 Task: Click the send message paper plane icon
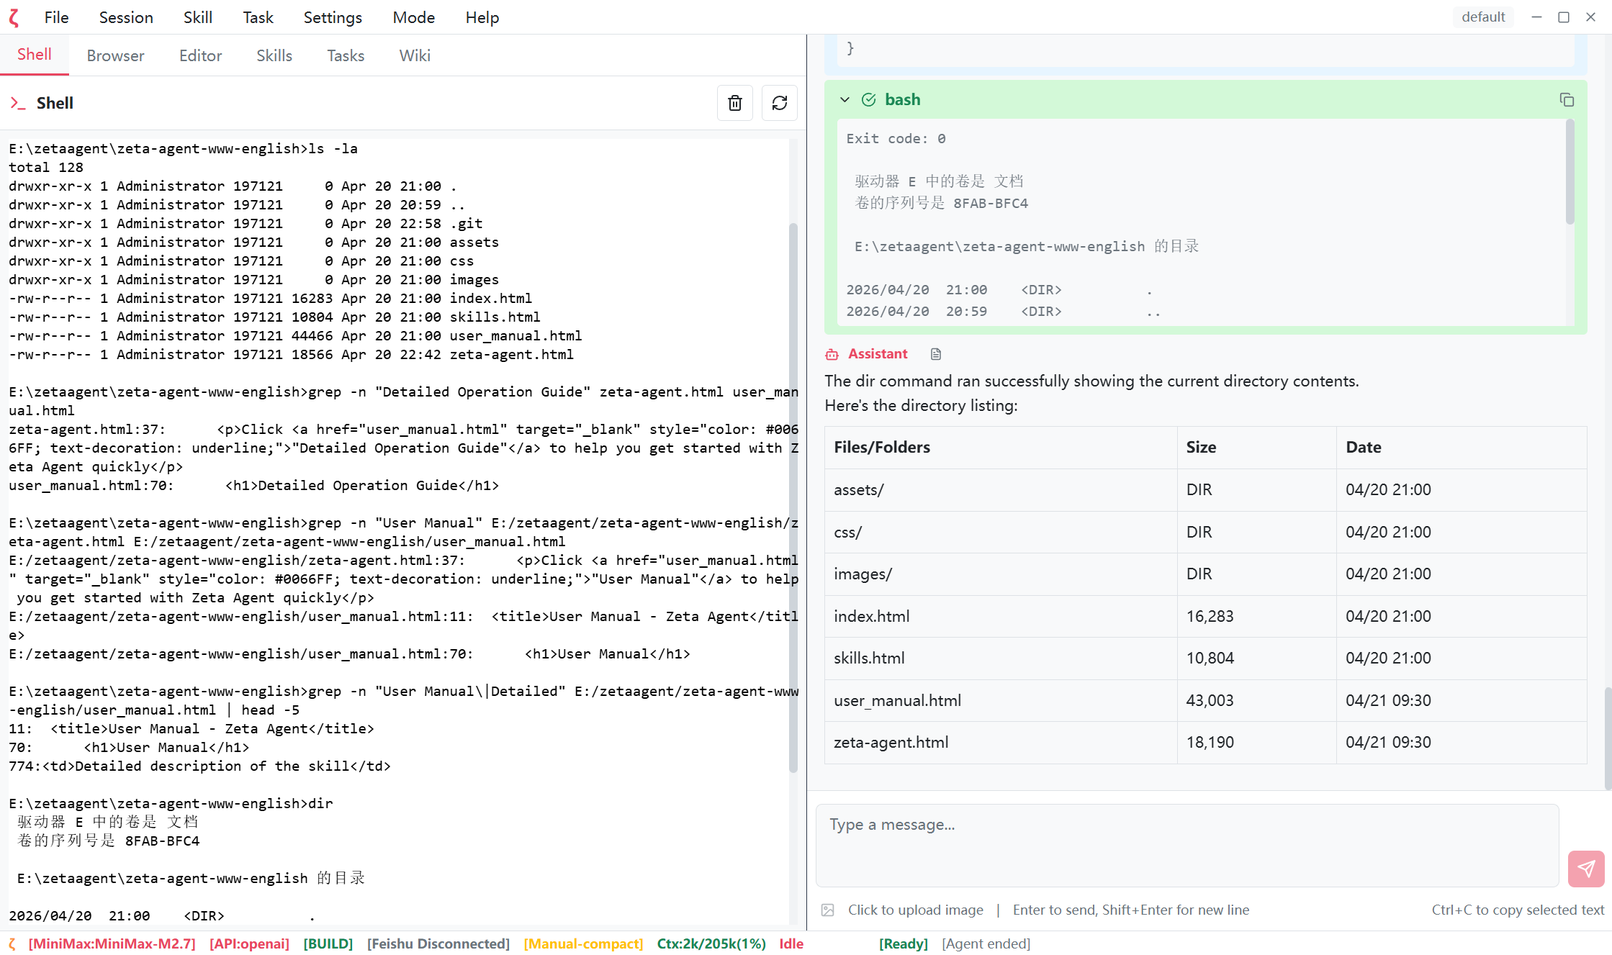1586,869
